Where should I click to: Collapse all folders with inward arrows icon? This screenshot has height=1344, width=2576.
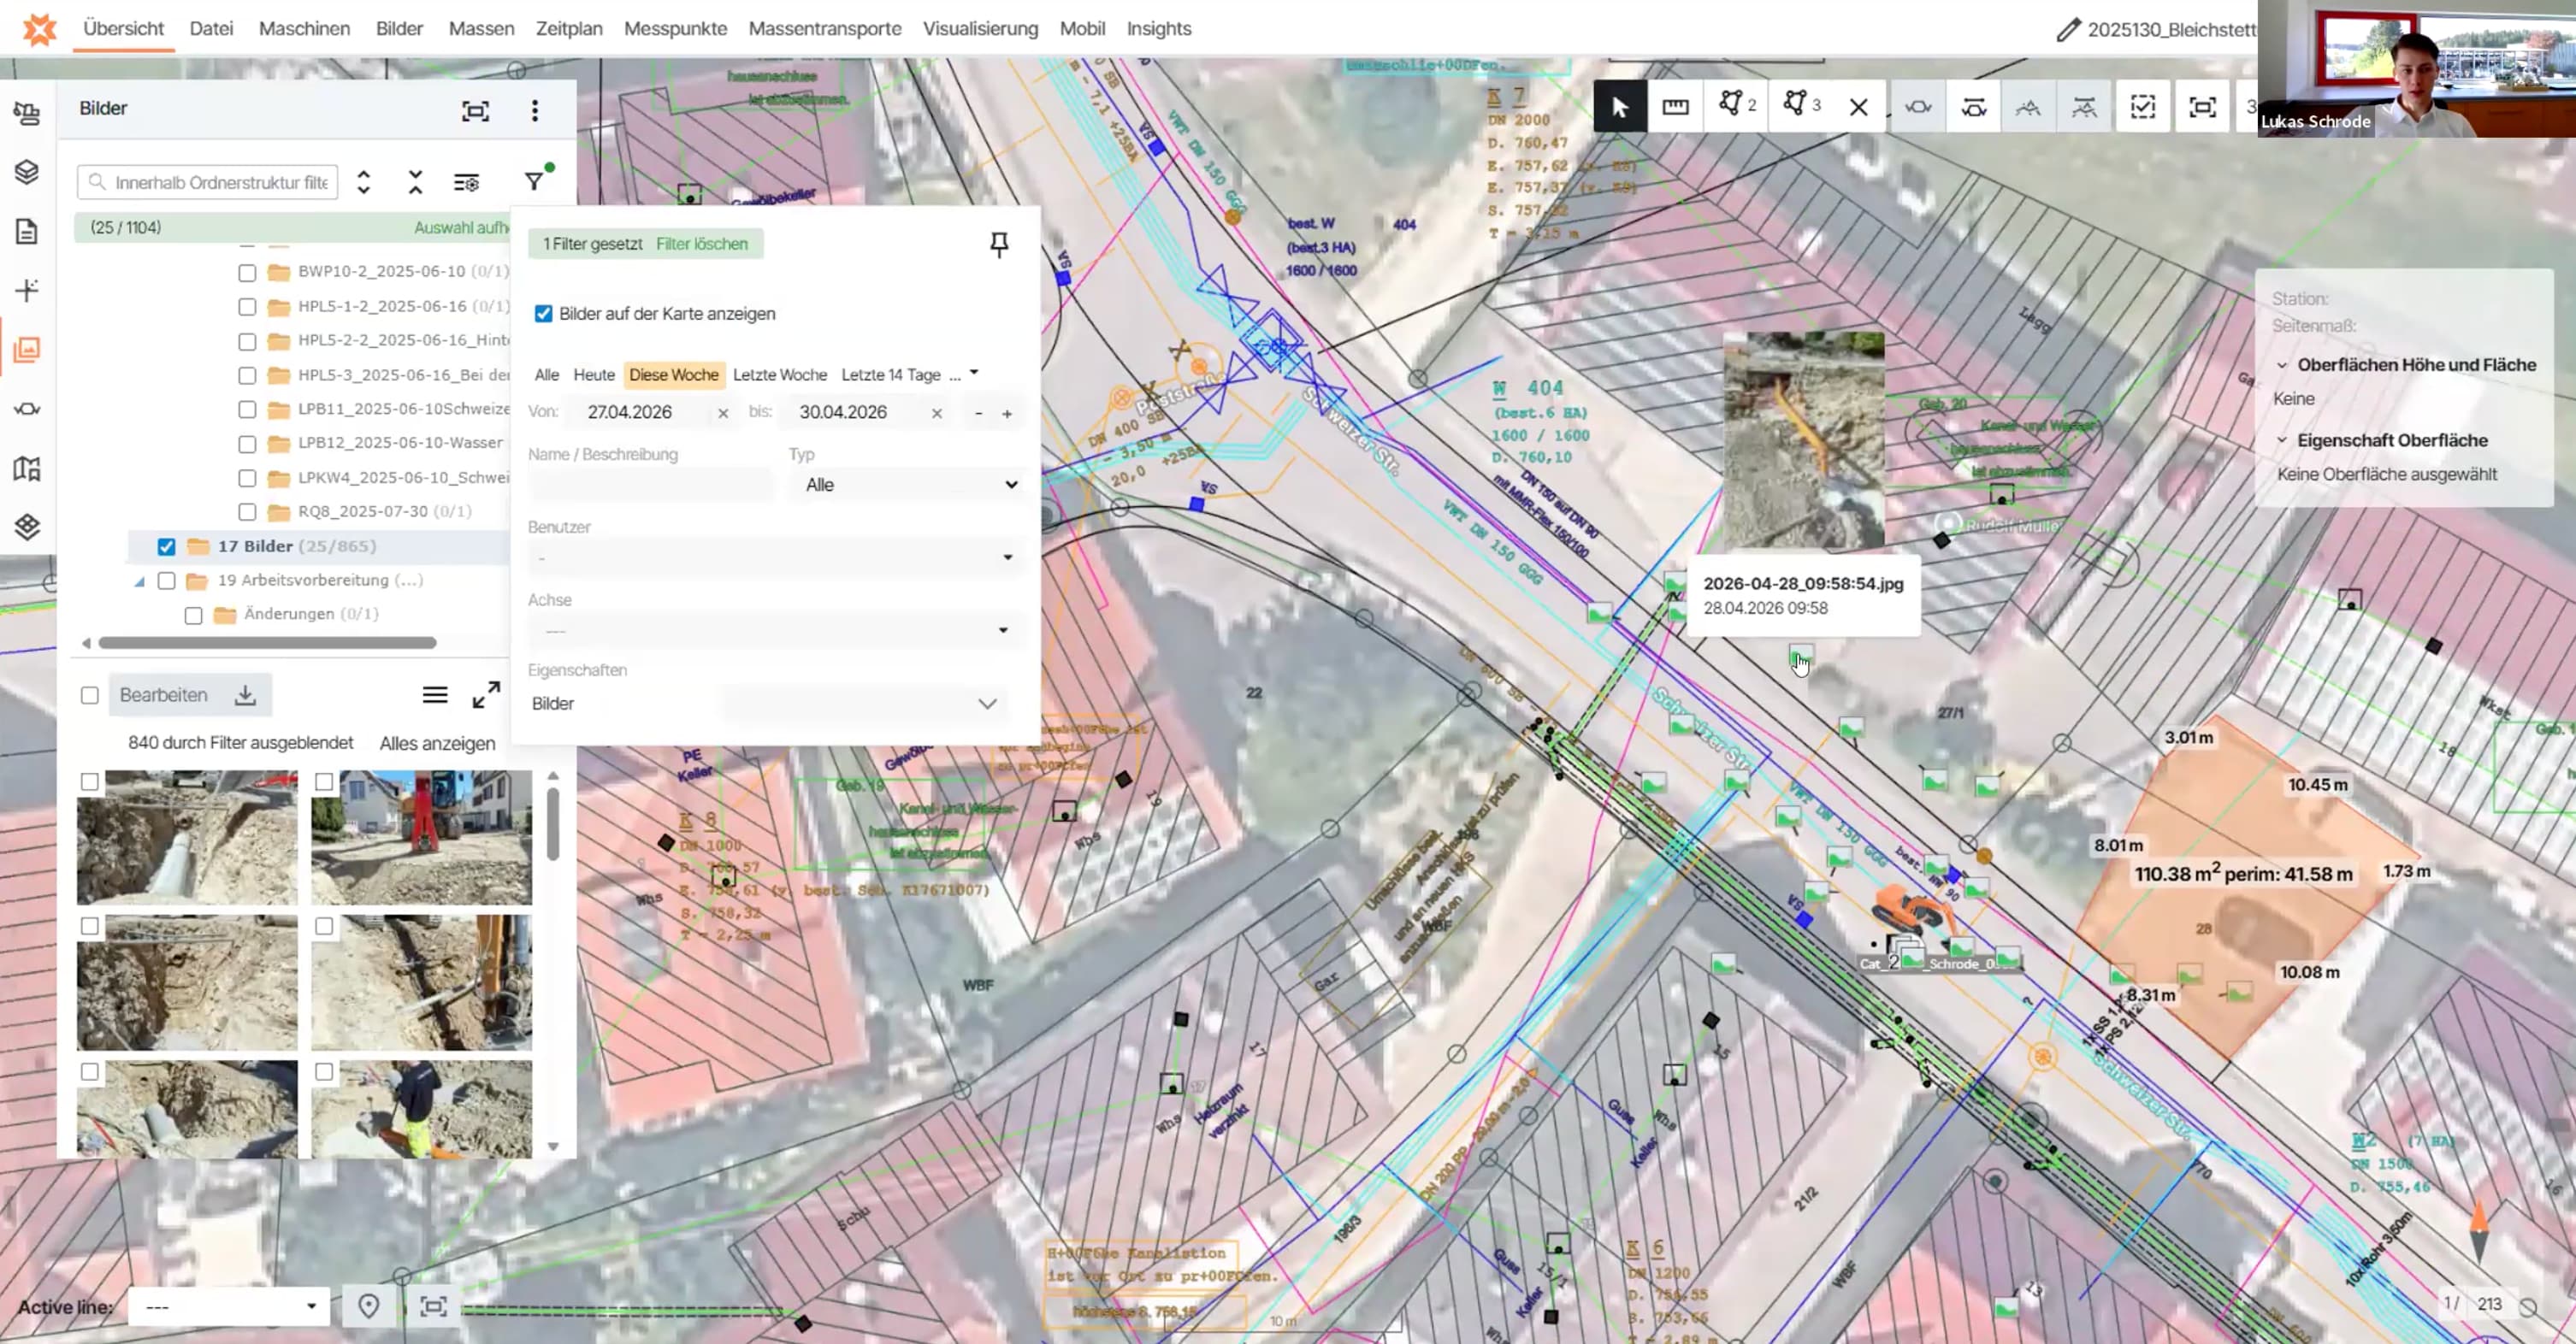415,182
